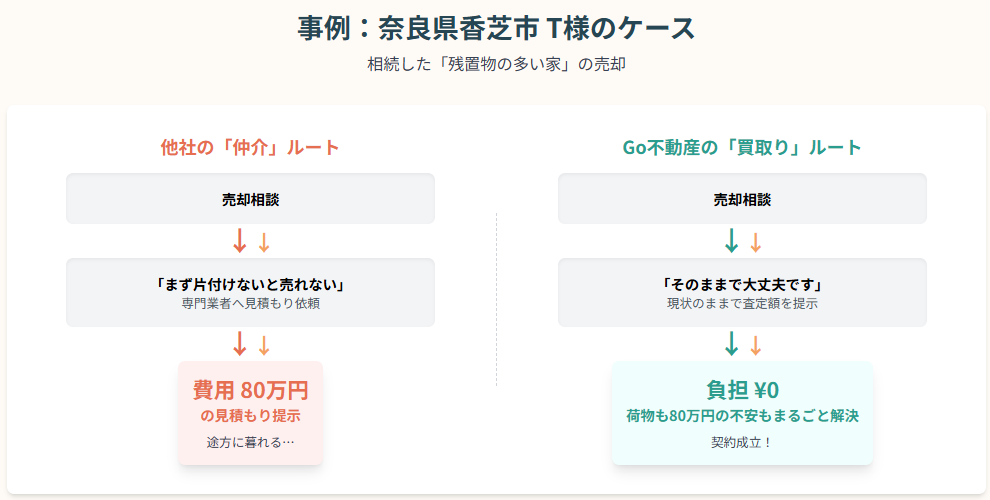Click the subtitle 相続した「残置物の多い家」の売却
The height and width of the screenshot is (500, 990).
[496, 64]
